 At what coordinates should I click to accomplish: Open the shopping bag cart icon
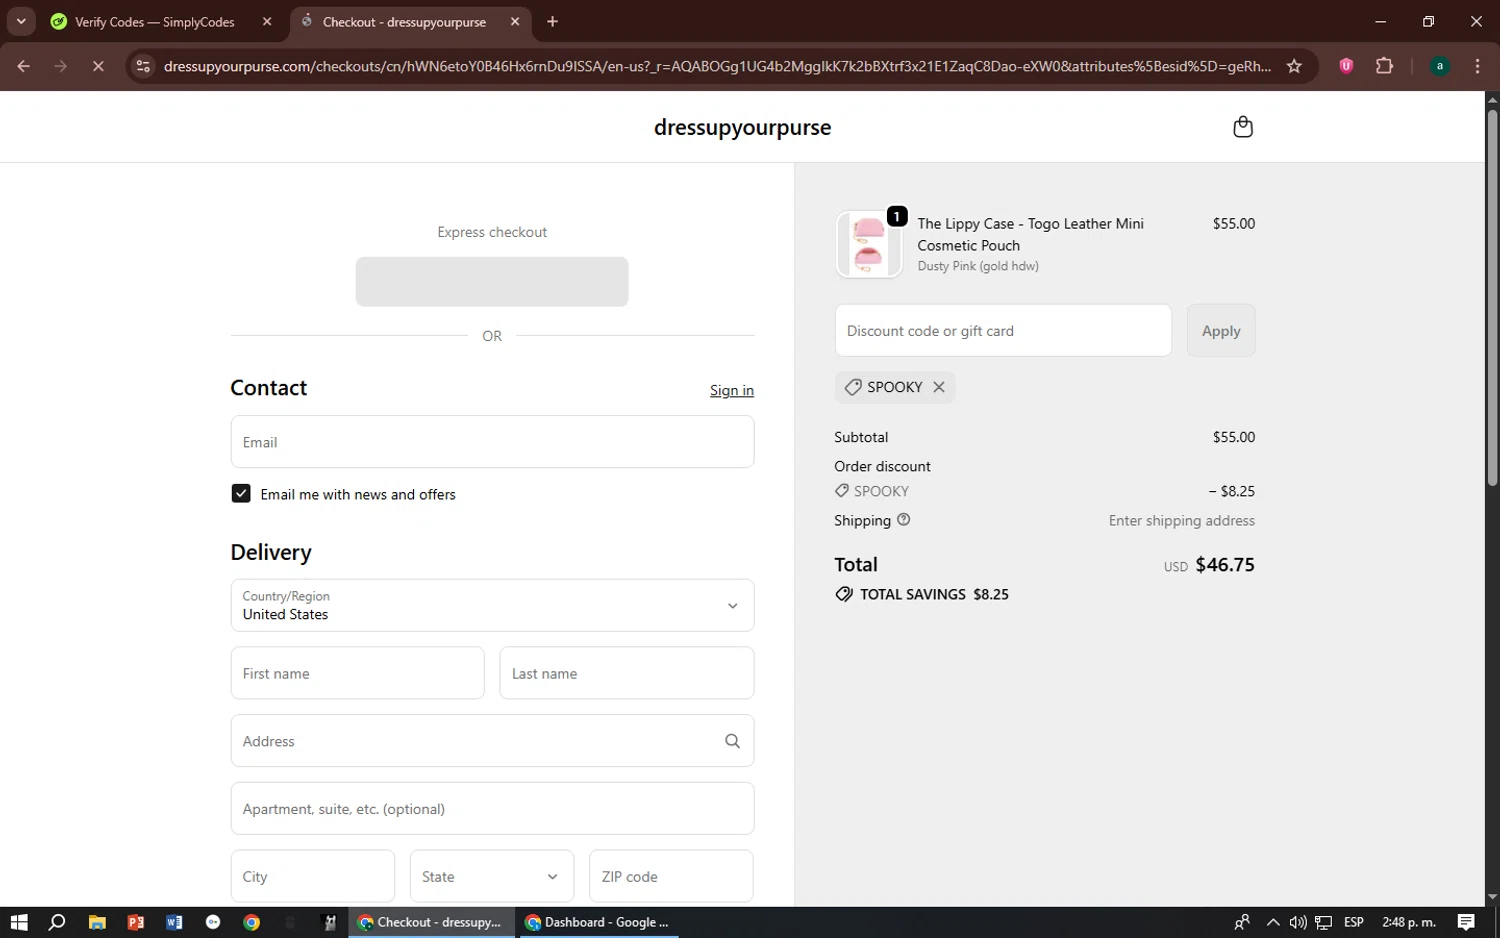[x=1243, y=127]
